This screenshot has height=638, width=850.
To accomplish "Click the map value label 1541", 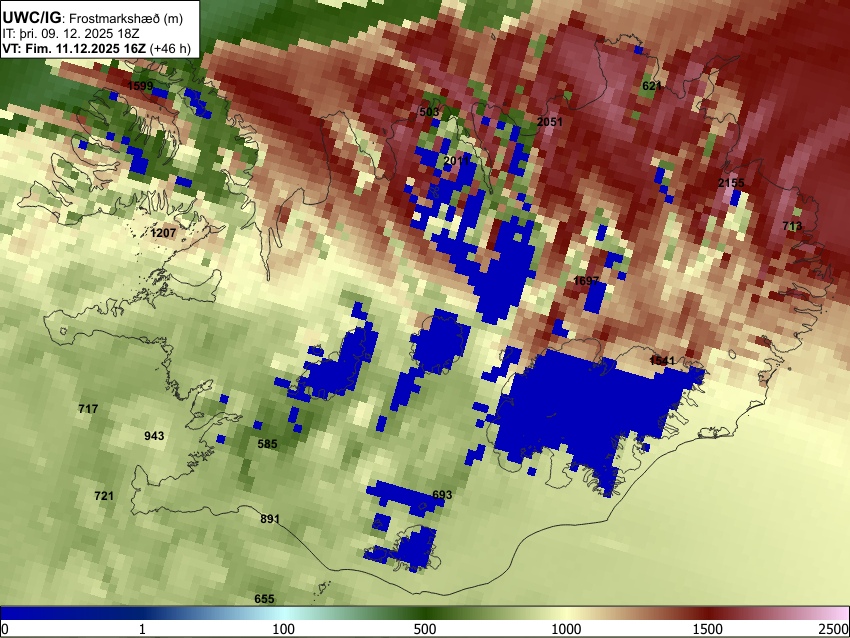I will tap(662, 360).
